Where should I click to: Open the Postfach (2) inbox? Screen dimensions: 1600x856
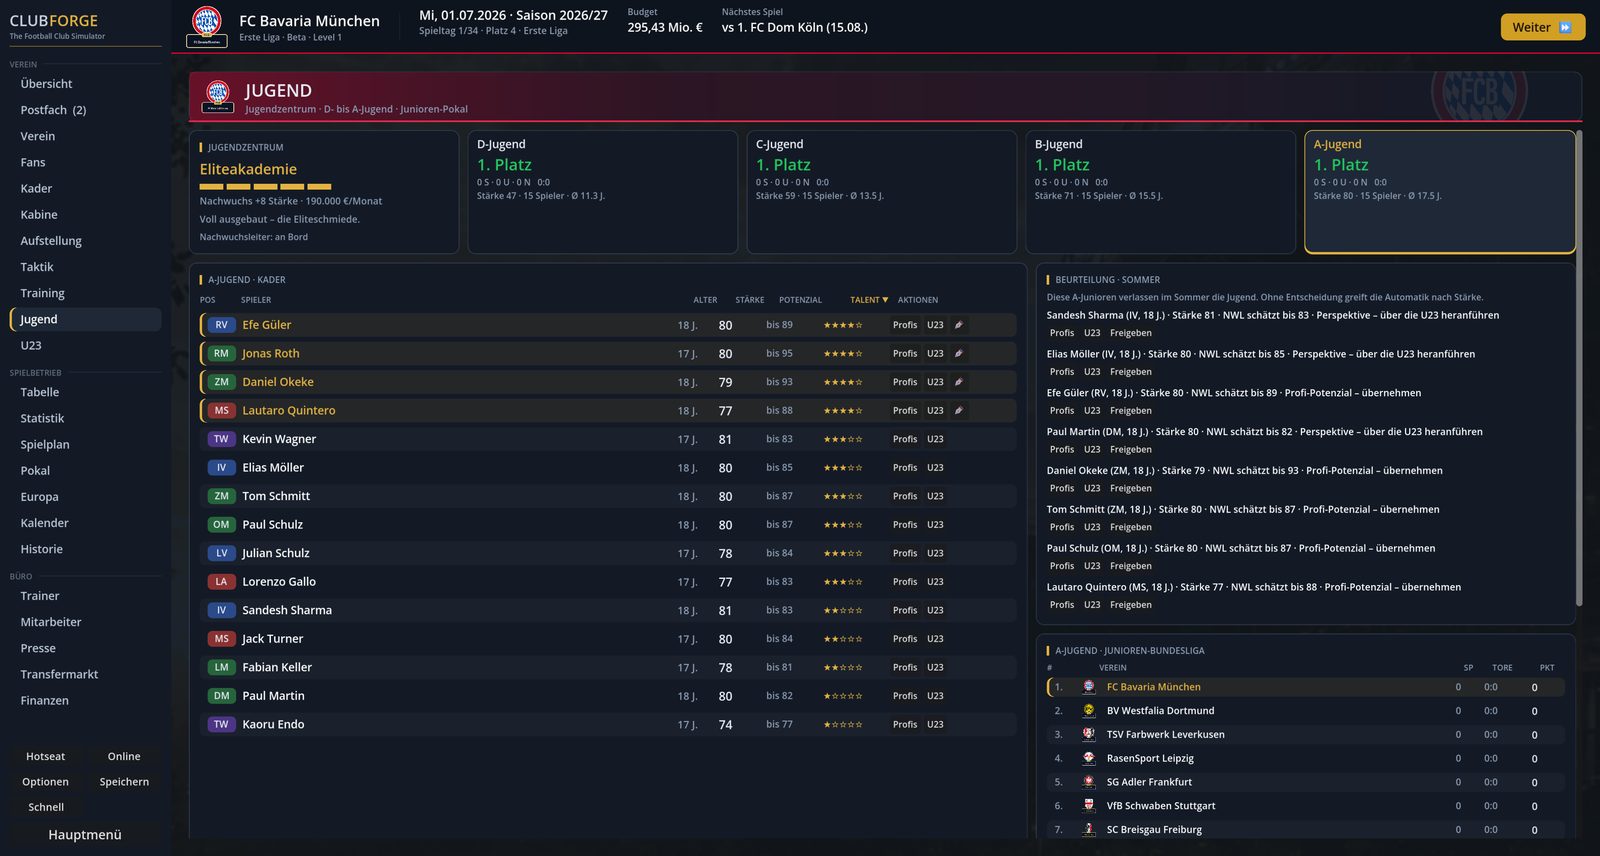86,110
